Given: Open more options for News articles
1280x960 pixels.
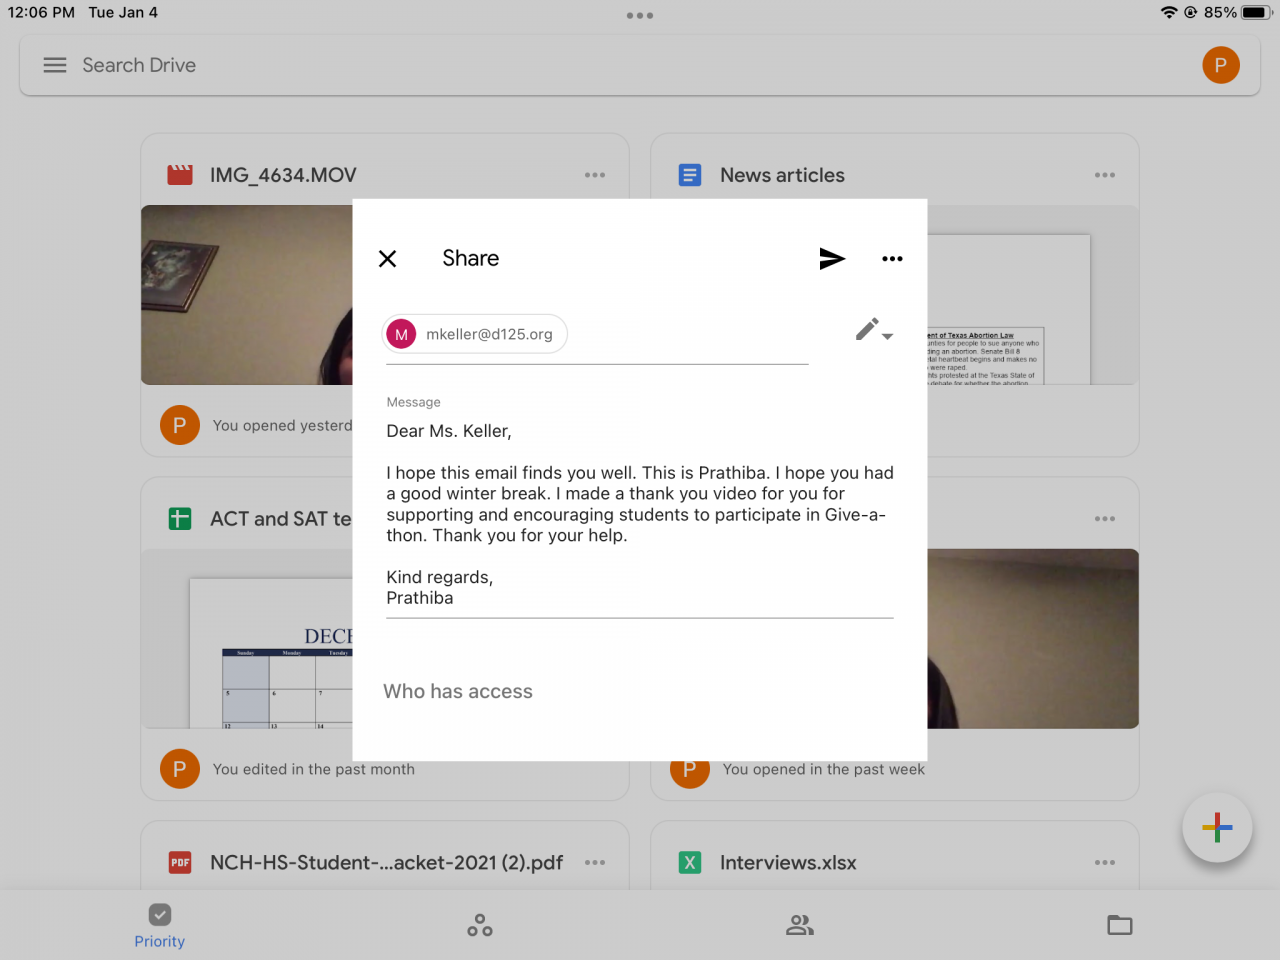Looking at the screenshot, I should [1105, 175].
